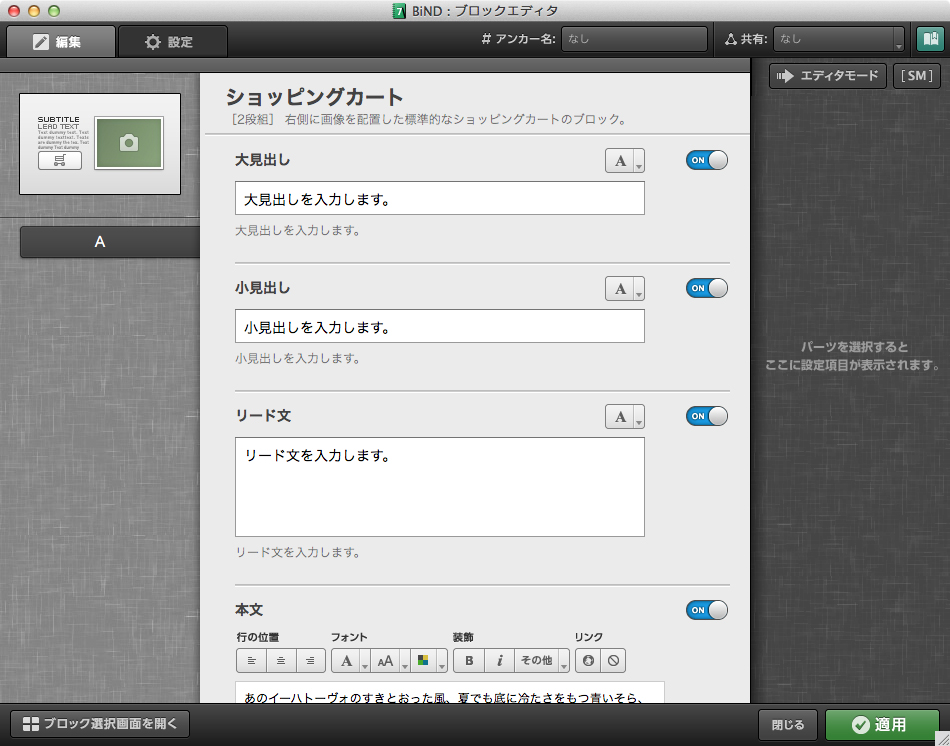
Task: Click the 閉じる close button
Action: pyautogui.click(x=788, y=725)
